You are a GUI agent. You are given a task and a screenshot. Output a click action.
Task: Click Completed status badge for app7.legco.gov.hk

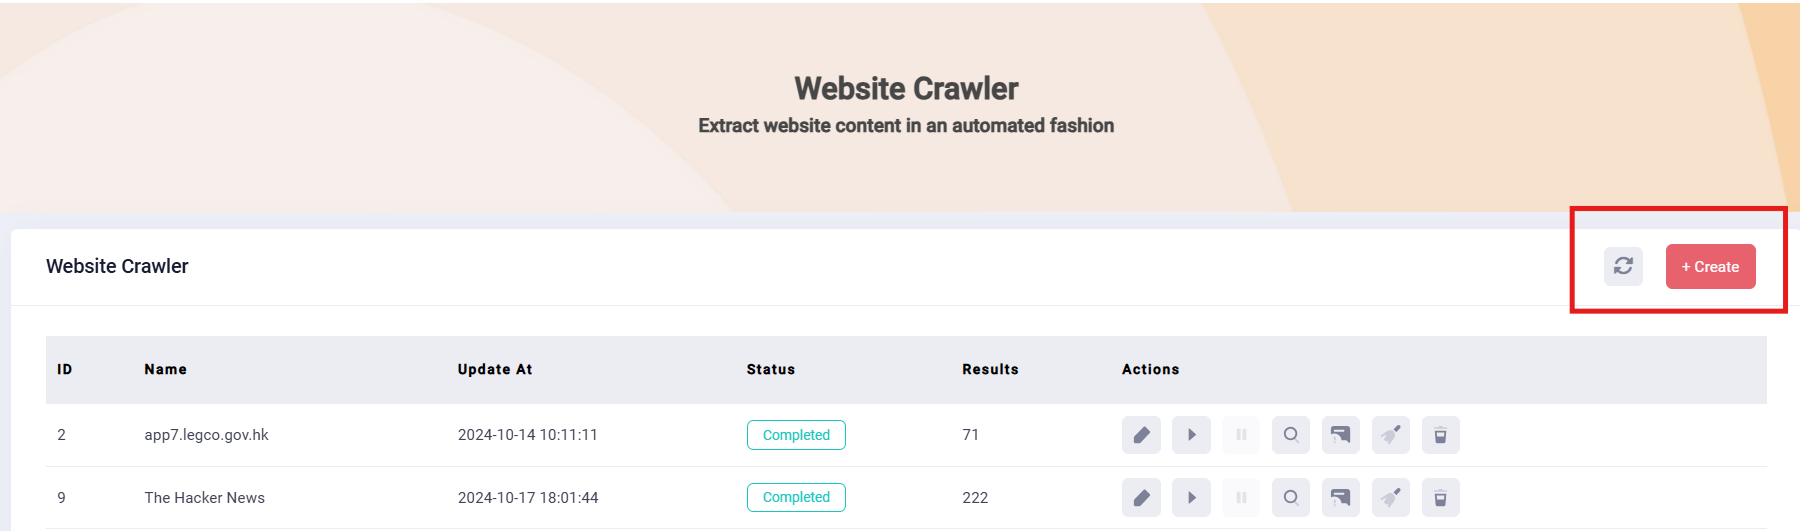(x=796, y=435)
